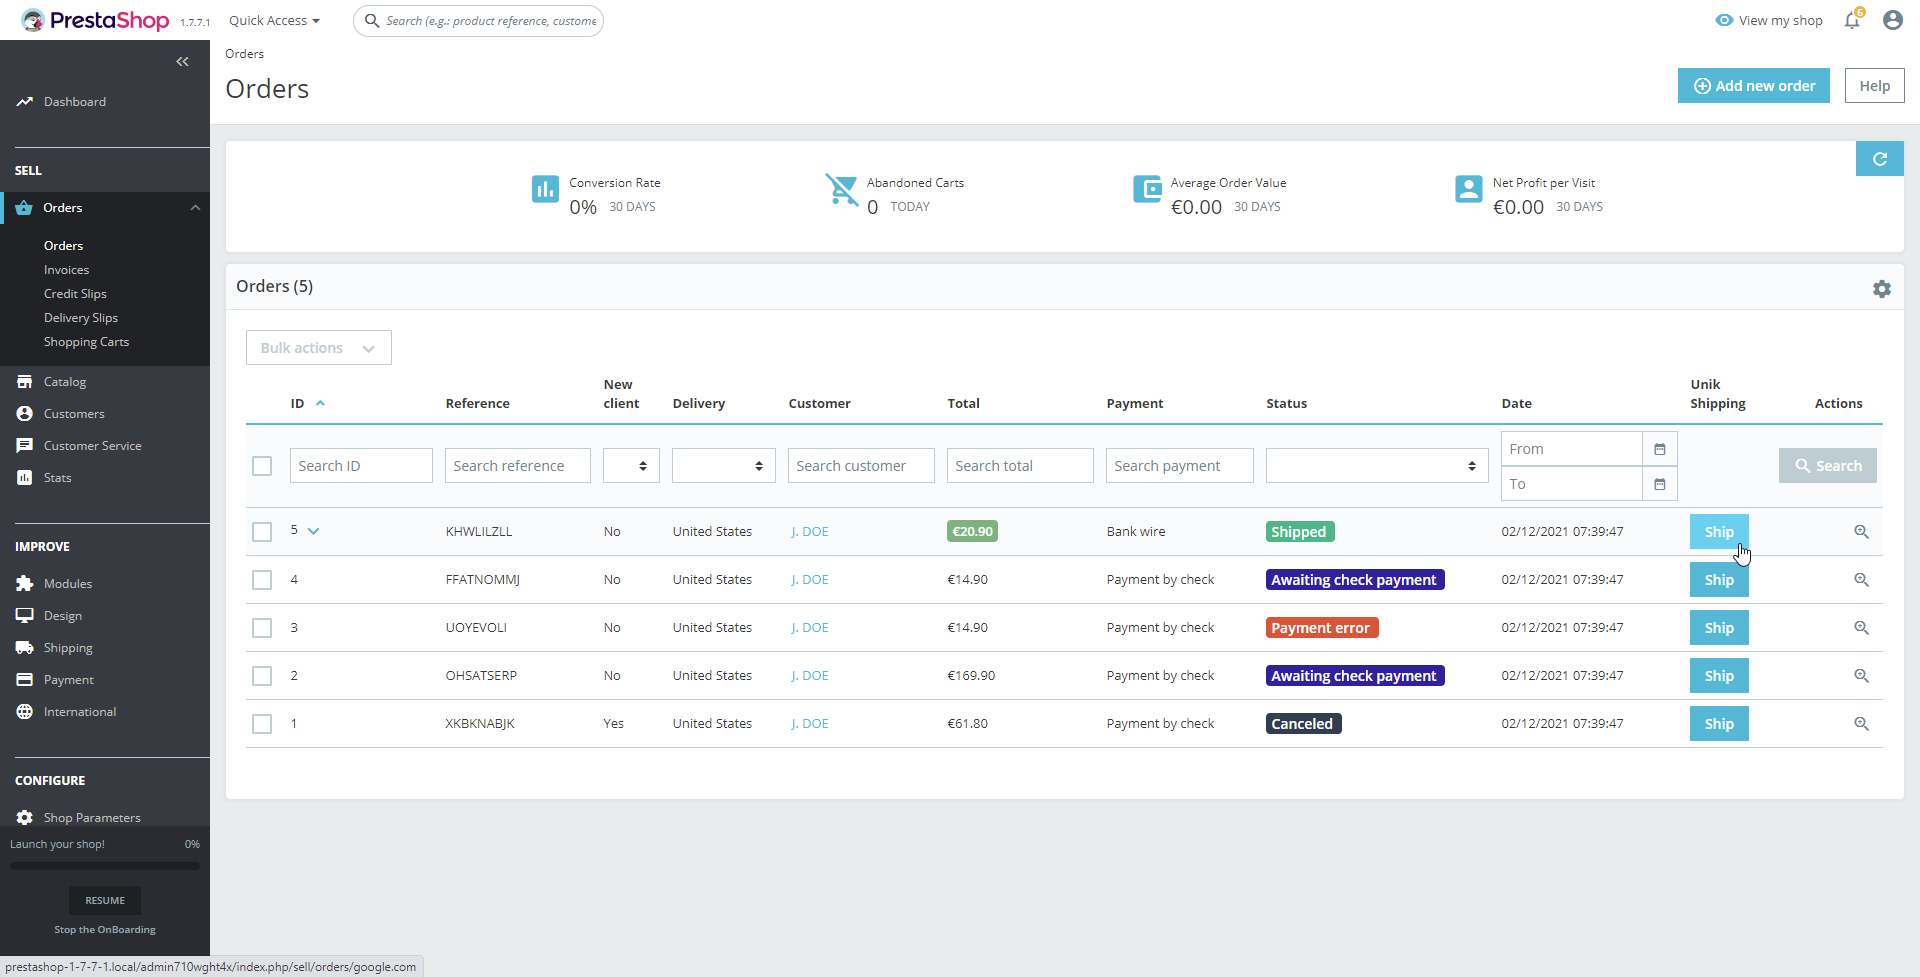Go to Catalog in sidebar

[65, 382]
